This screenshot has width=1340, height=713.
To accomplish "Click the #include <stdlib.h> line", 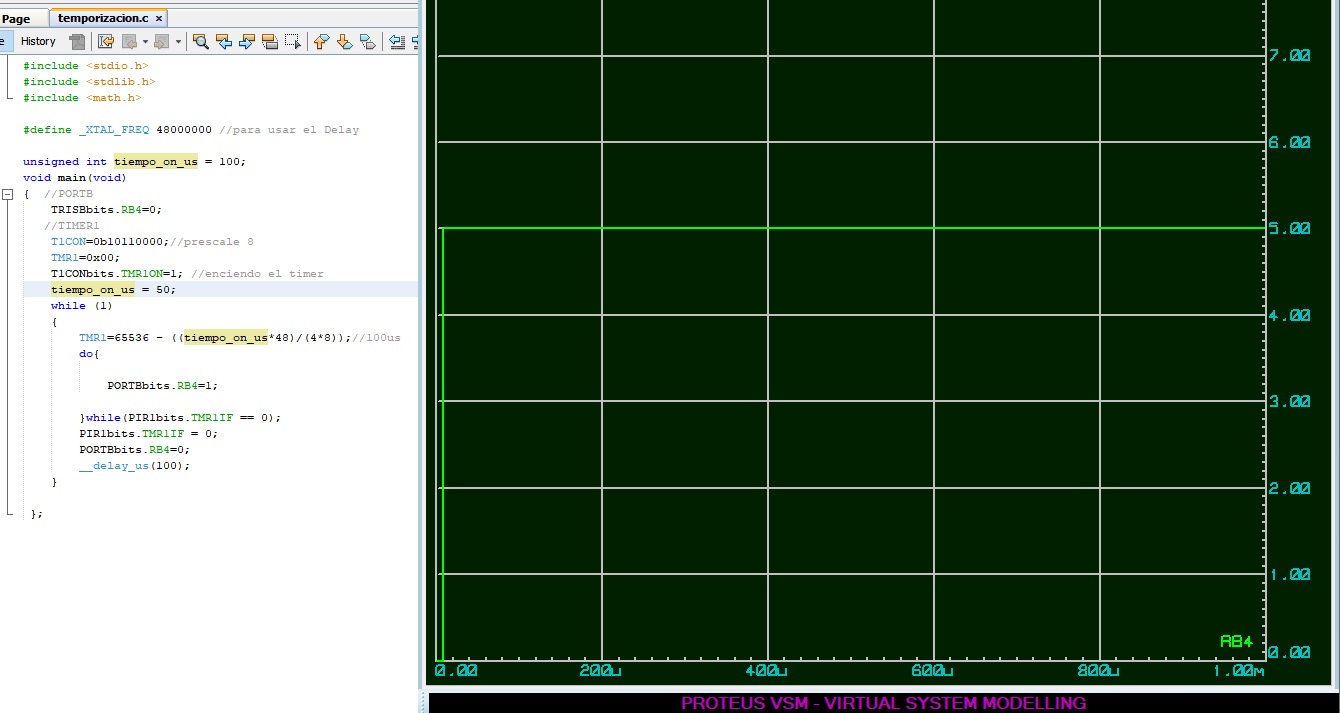I will pos(89,82).
